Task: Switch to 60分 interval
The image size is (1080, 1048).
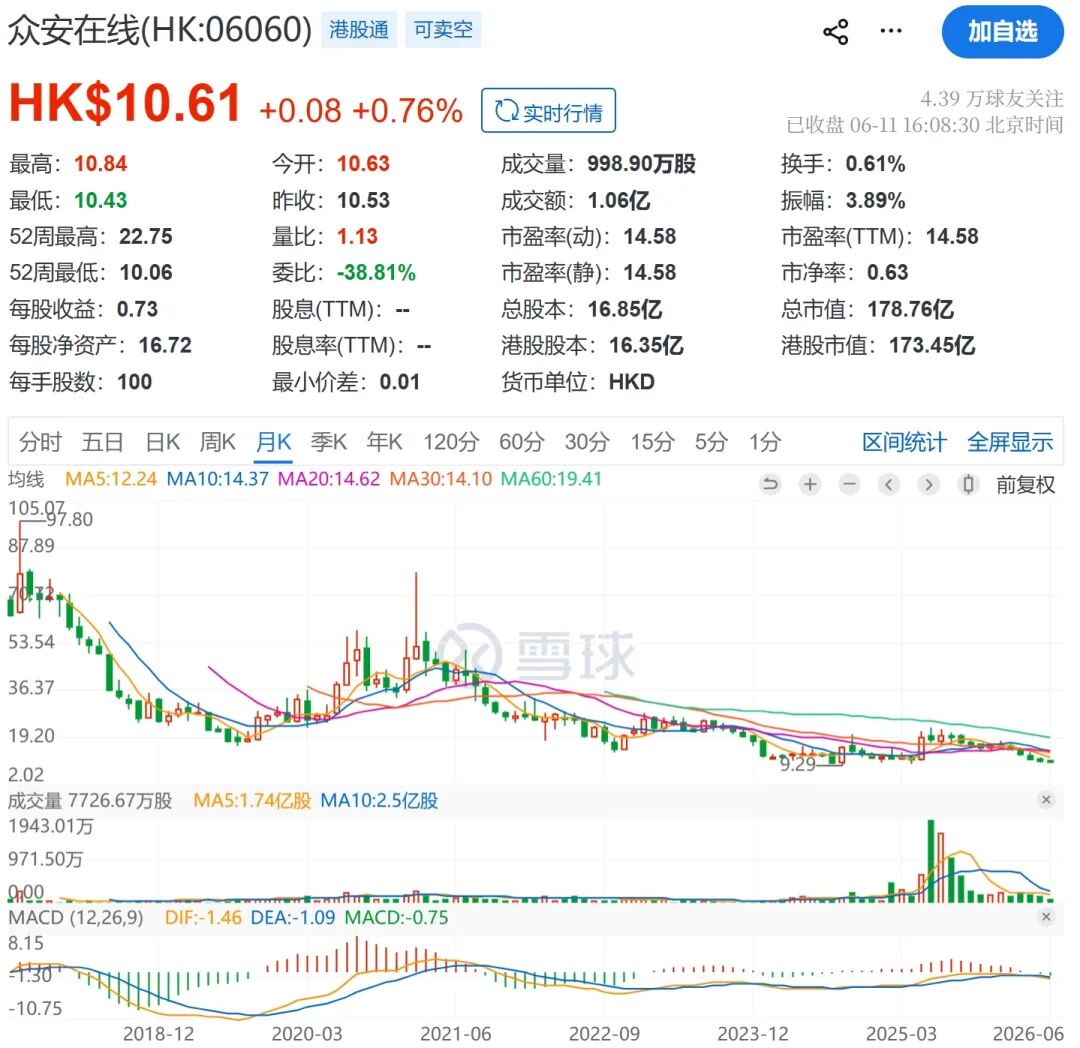Action: 521,441
